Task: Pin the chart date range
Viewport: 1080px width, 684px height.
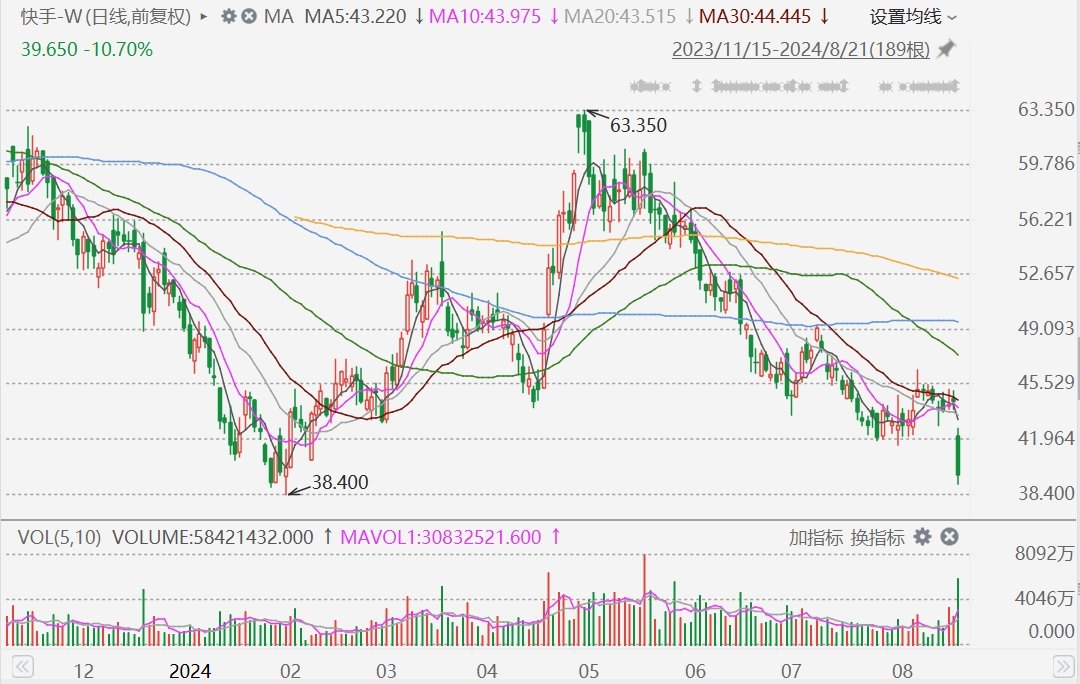Action: [948, 49]
